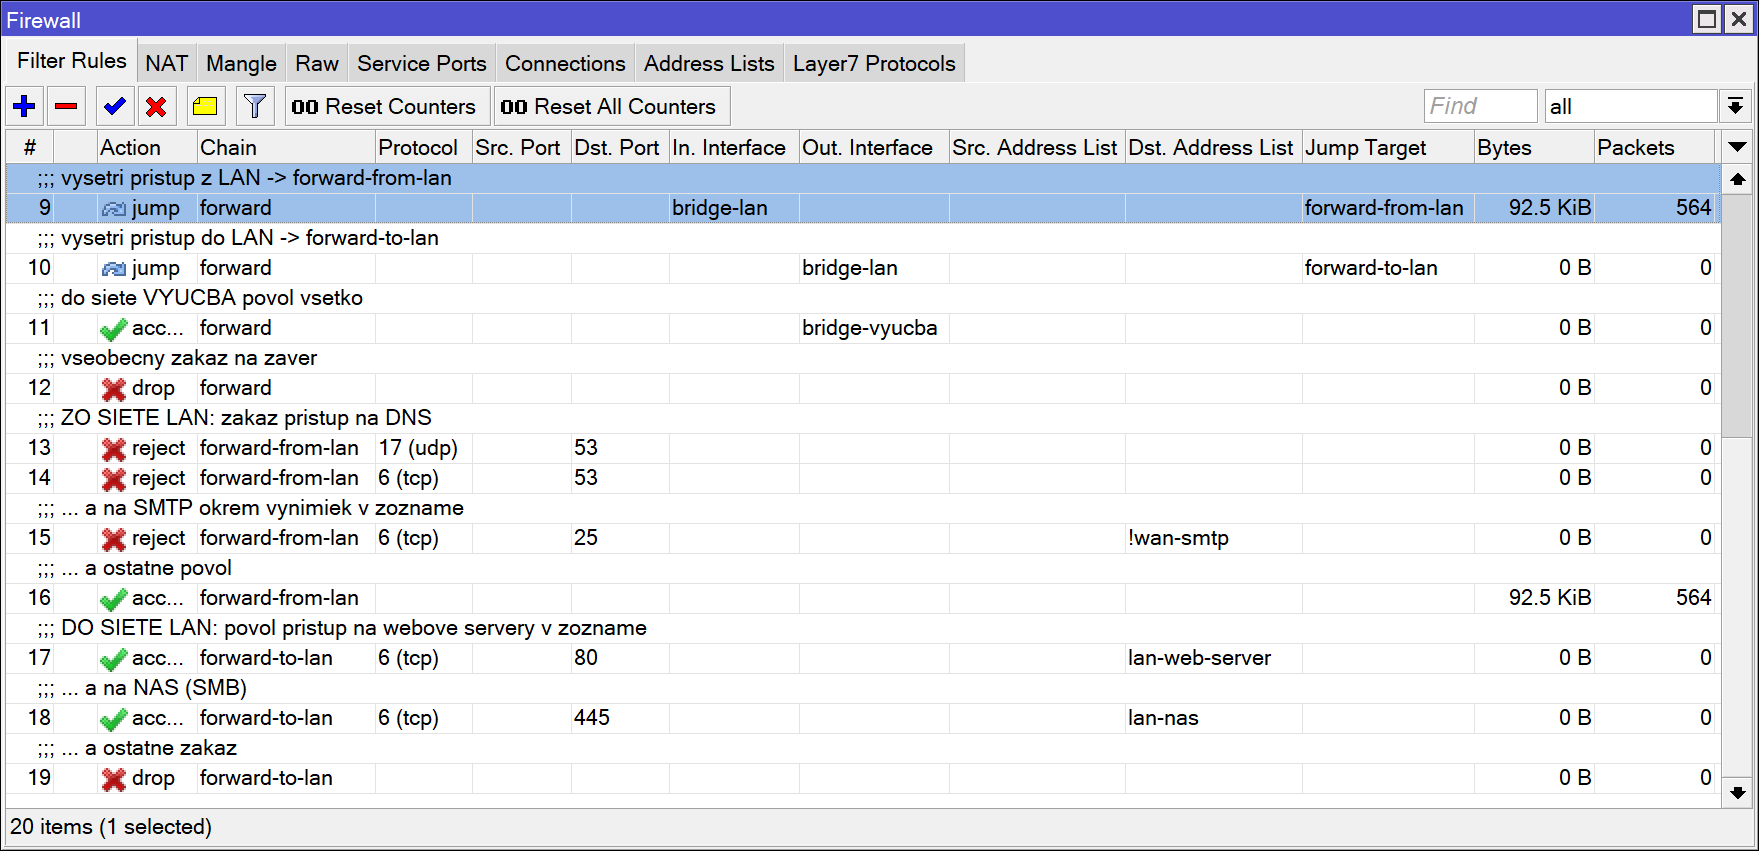
Task: Click the blue plus Add rule icon
Action: coord(25,106)
